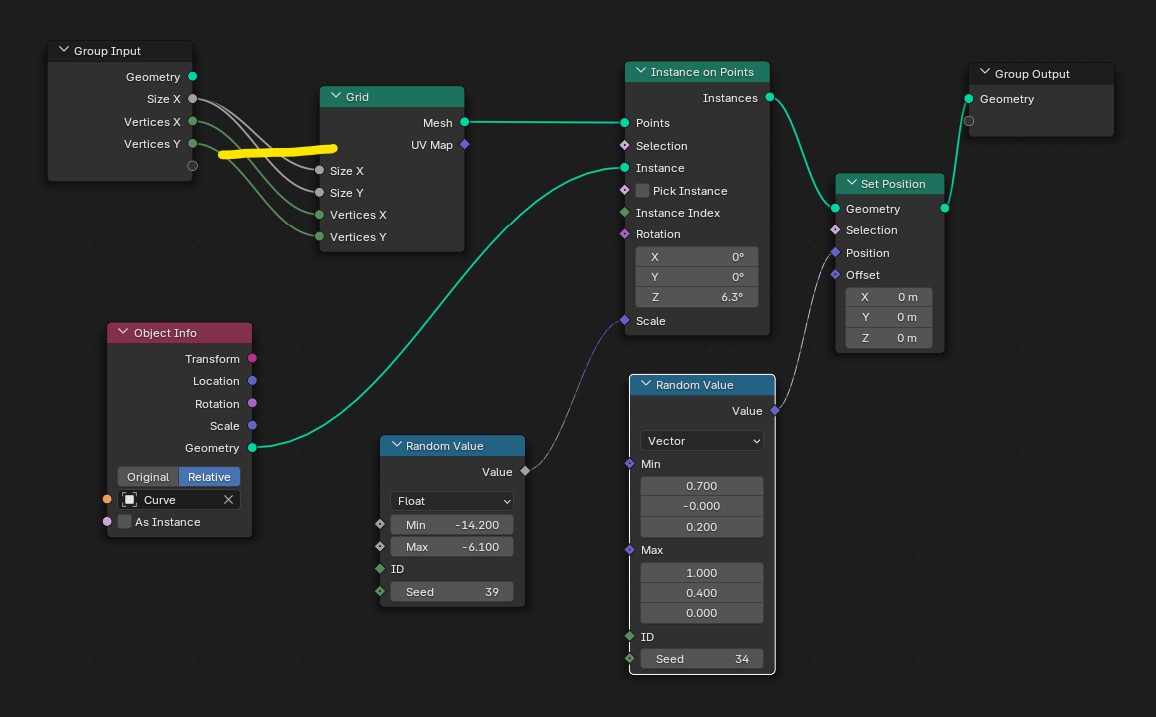Click the Object Info Geometry output socket
Viewport: 1156px width, 717px height.
click(x=252, y=448)
